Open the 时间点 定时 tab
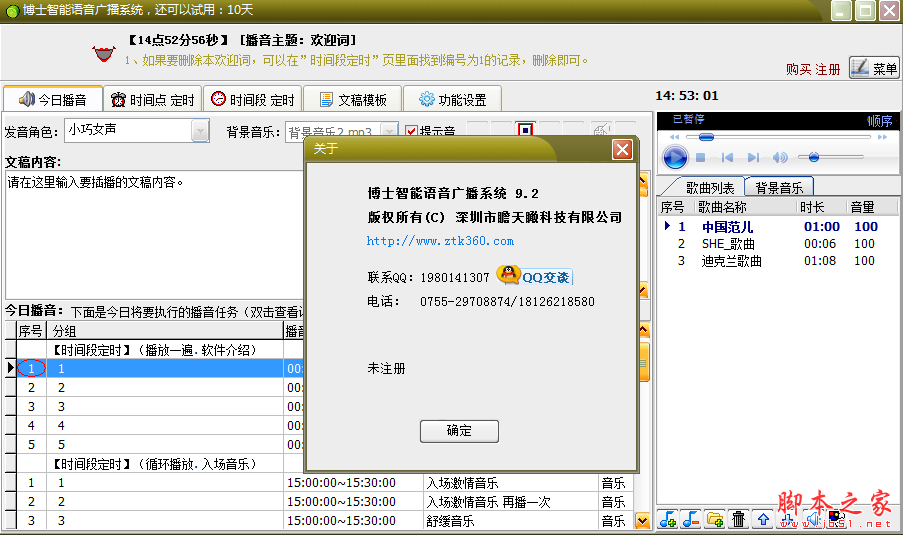This screenshot has width=903, height=535. [153, 100]
